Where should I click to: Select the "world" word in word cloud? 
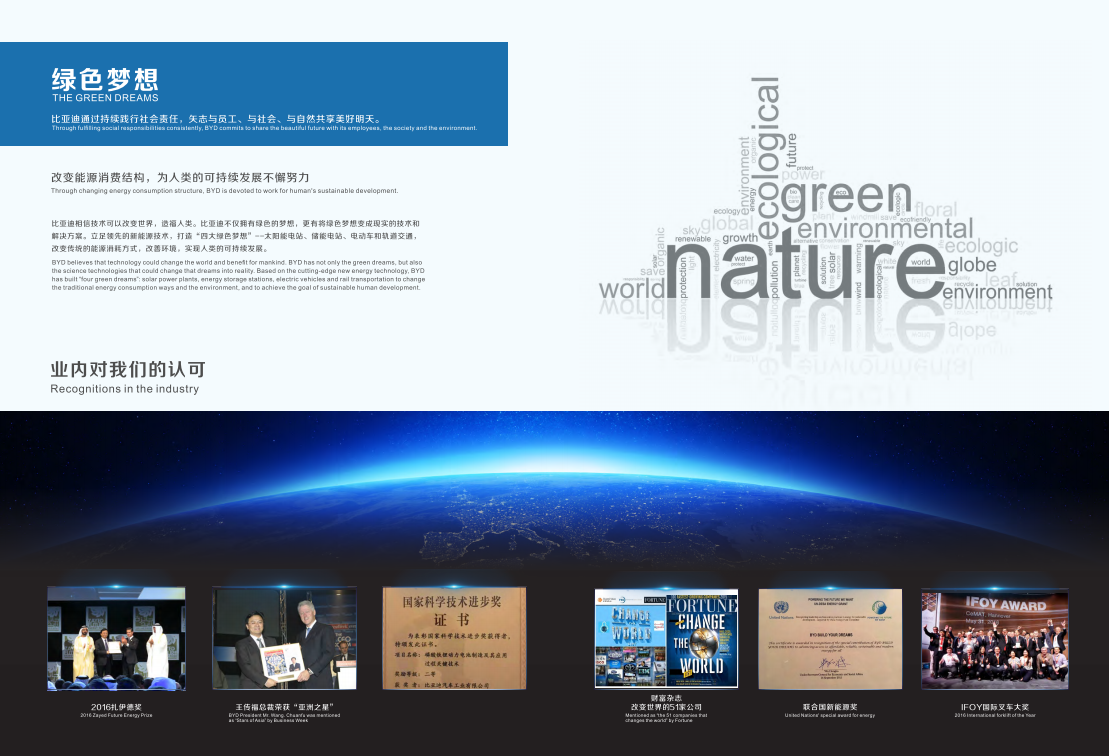tap(631, 290)
